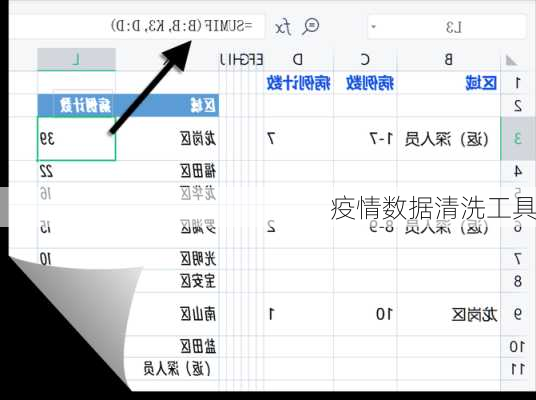The height and width of the screenshot is (400, 536).
Task: Select highlighted row header 3
Action: click(x=518, y=138)
